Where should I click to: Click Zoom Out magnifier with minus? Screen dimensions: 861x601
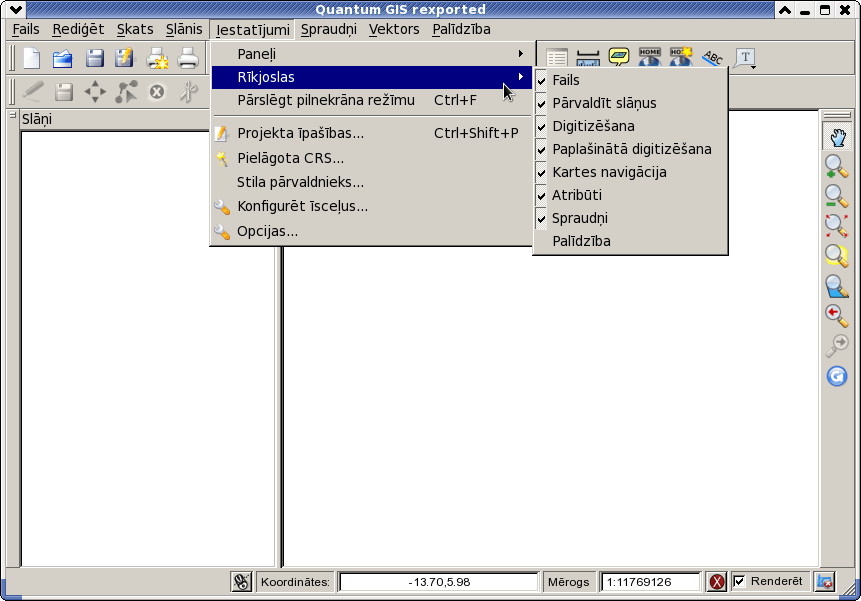point(837,196)
